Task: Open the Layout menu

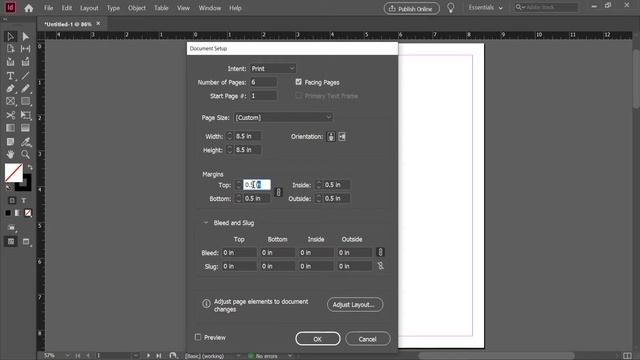Action: coord(89,8)
